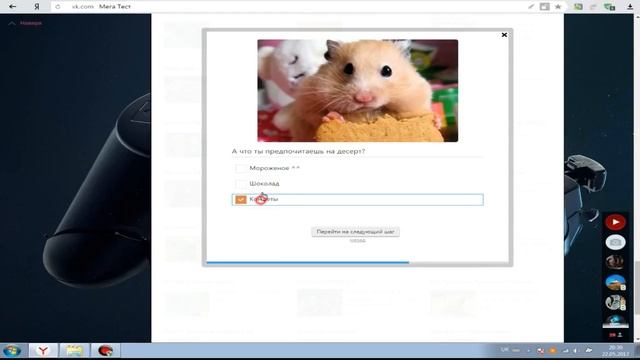Click green extension icon in browser toolbar

pos(578,7)
